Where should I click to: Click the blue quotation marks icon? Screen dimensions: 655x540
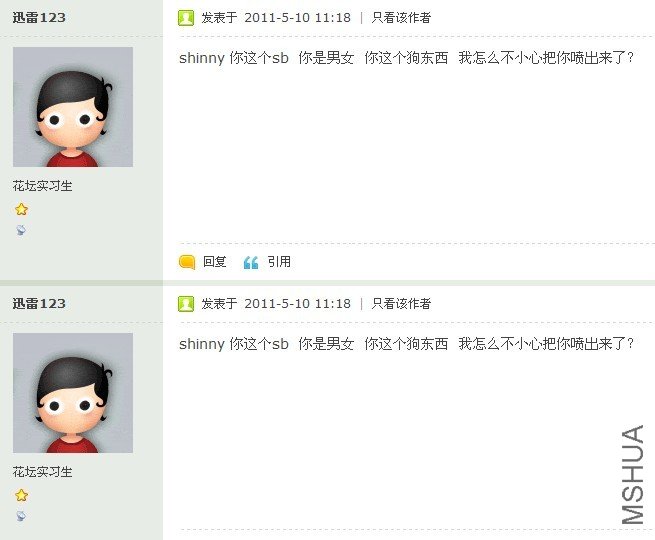coord(251,262)
